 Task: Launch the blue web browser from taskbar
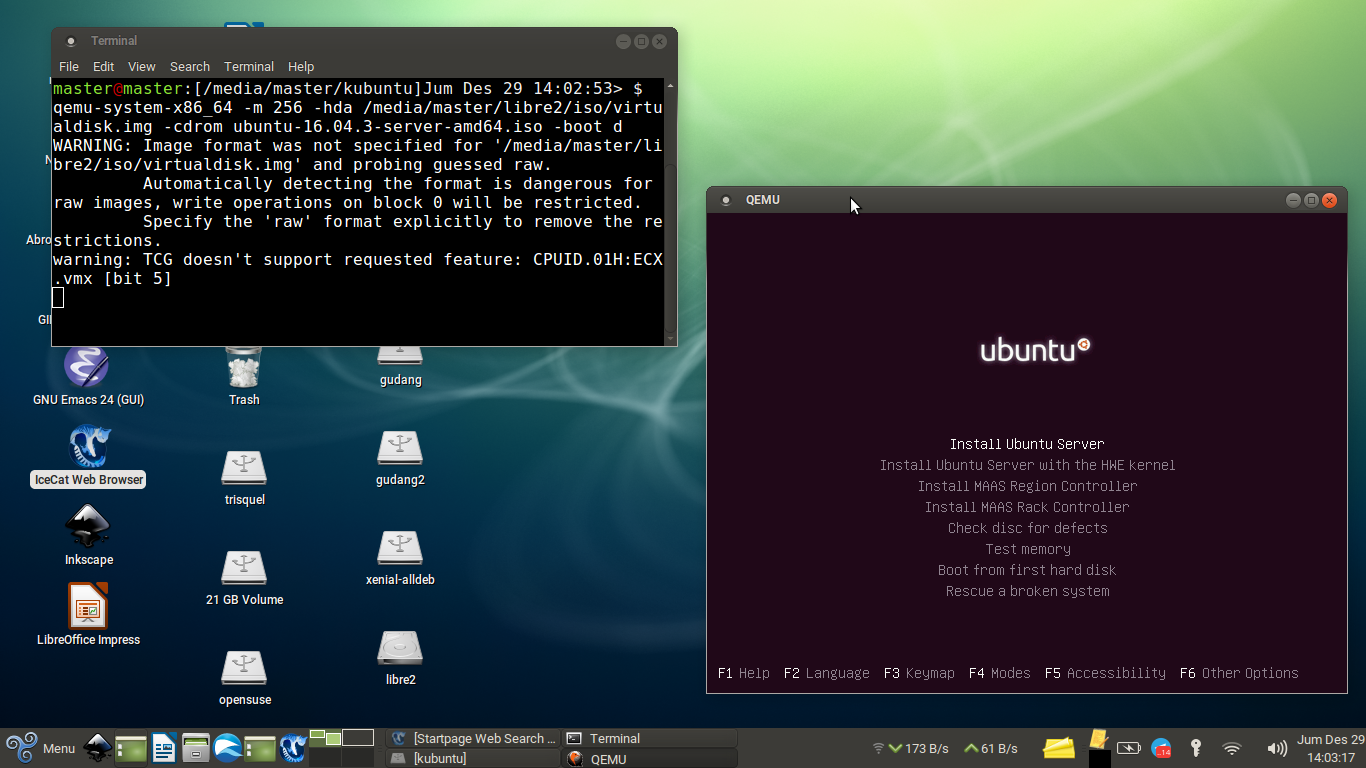tap(227, 747)
